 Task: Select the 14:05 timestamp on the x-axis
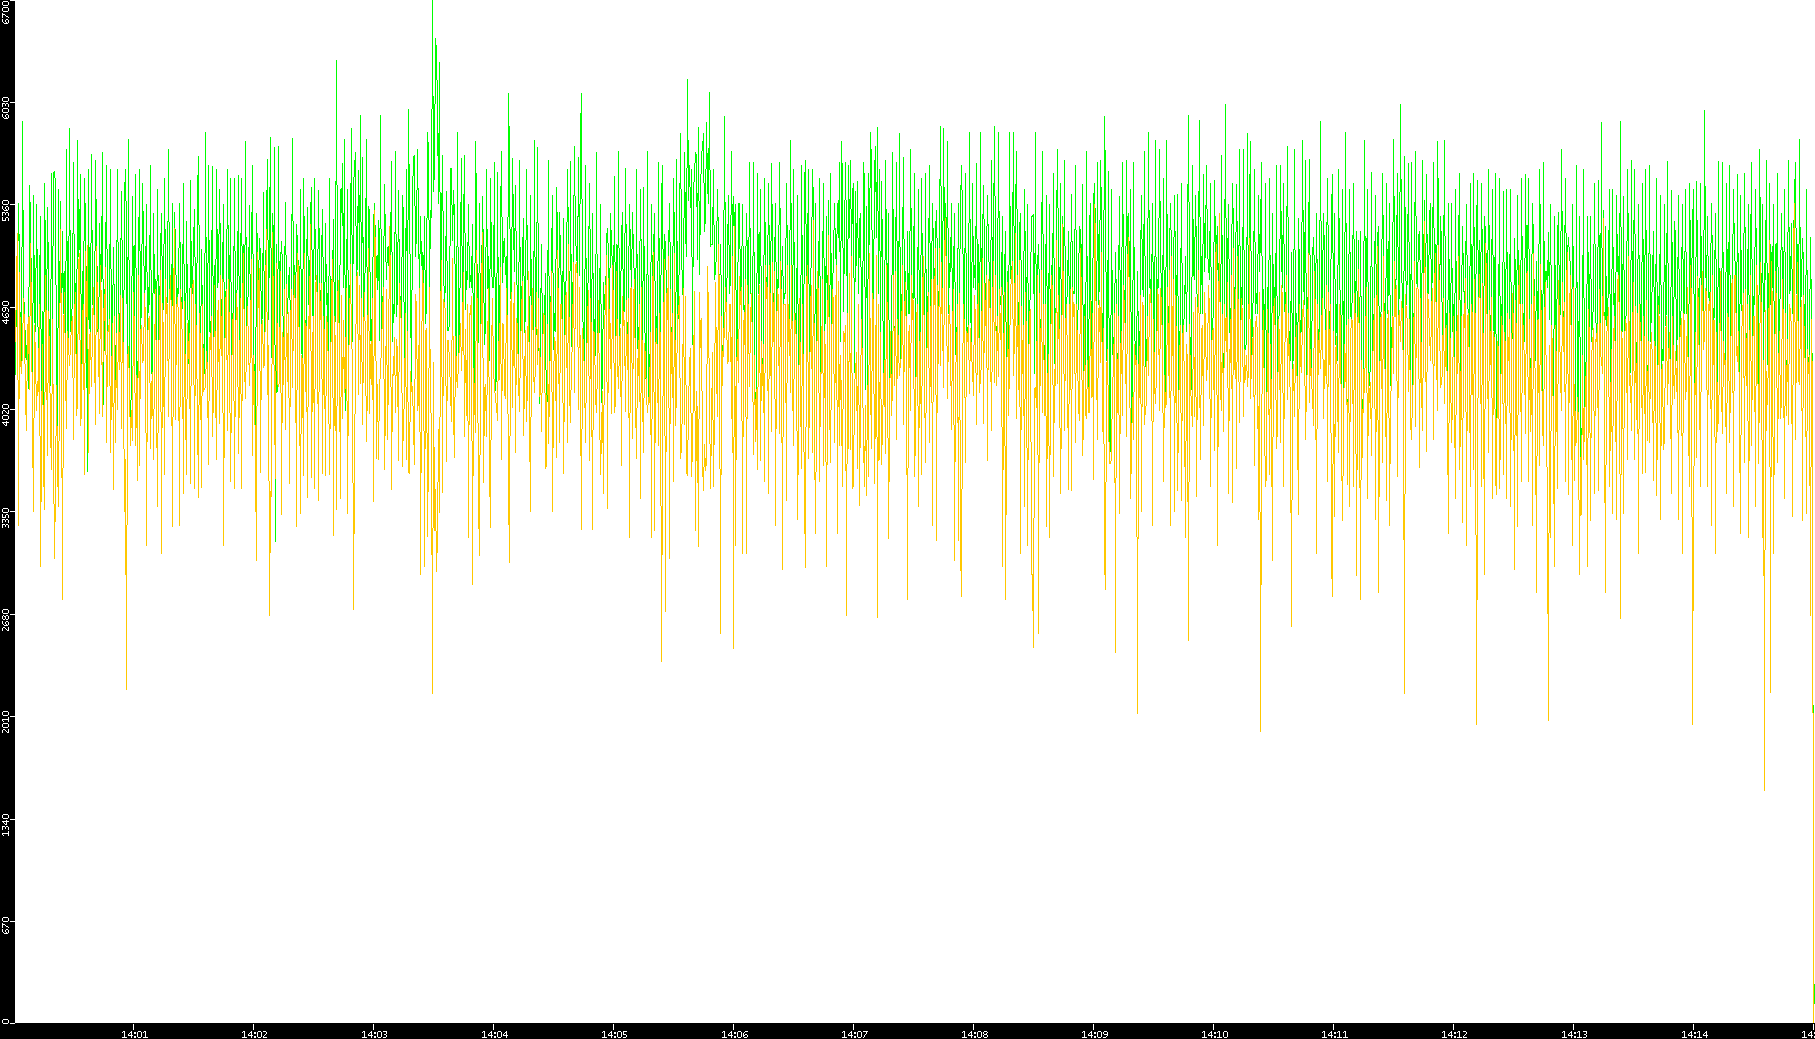click(614, 1034)
